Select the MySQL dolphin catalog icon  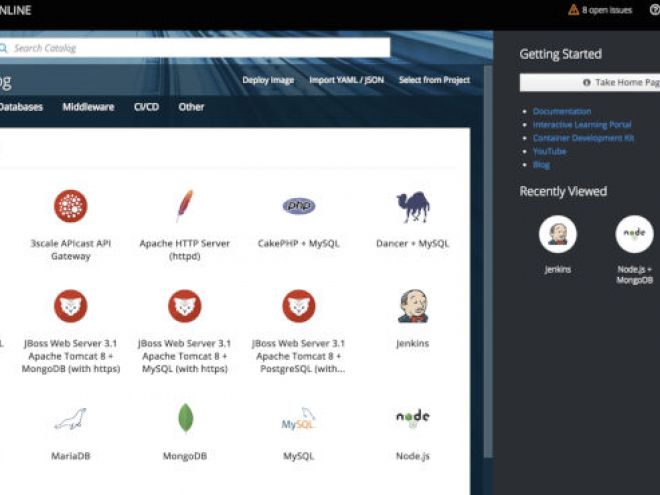298,419
